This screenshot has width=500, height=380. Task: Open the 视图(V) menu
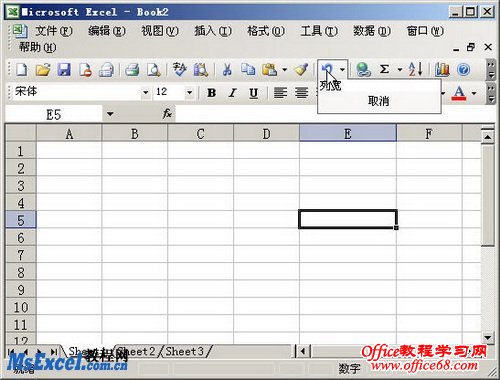point(160,31)
